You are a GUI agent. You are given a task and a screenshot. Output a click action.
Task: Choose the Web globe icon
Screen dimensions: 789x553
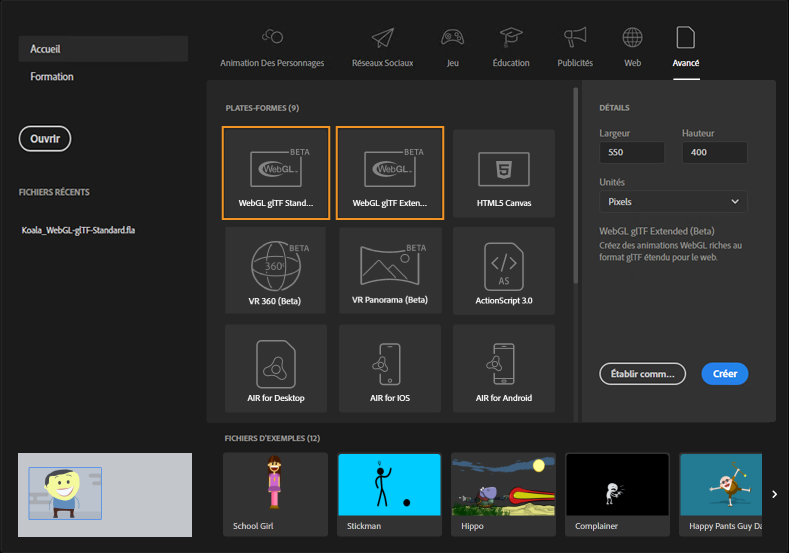633,37
